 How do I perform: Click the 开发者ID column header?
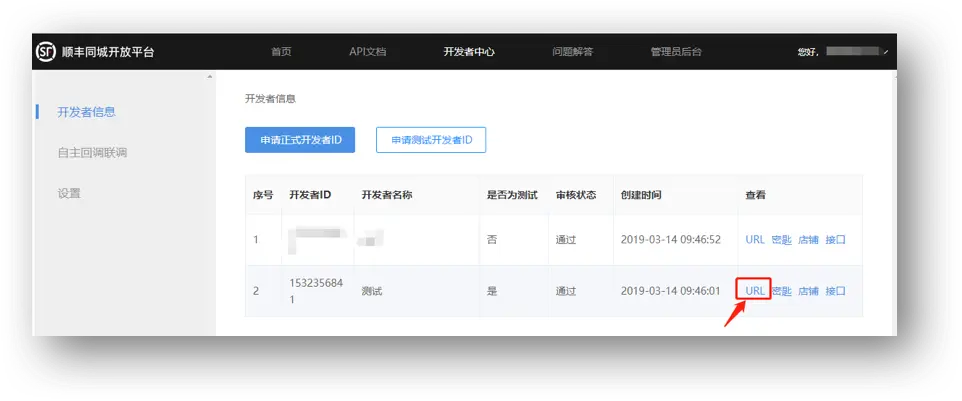point(310,195)
